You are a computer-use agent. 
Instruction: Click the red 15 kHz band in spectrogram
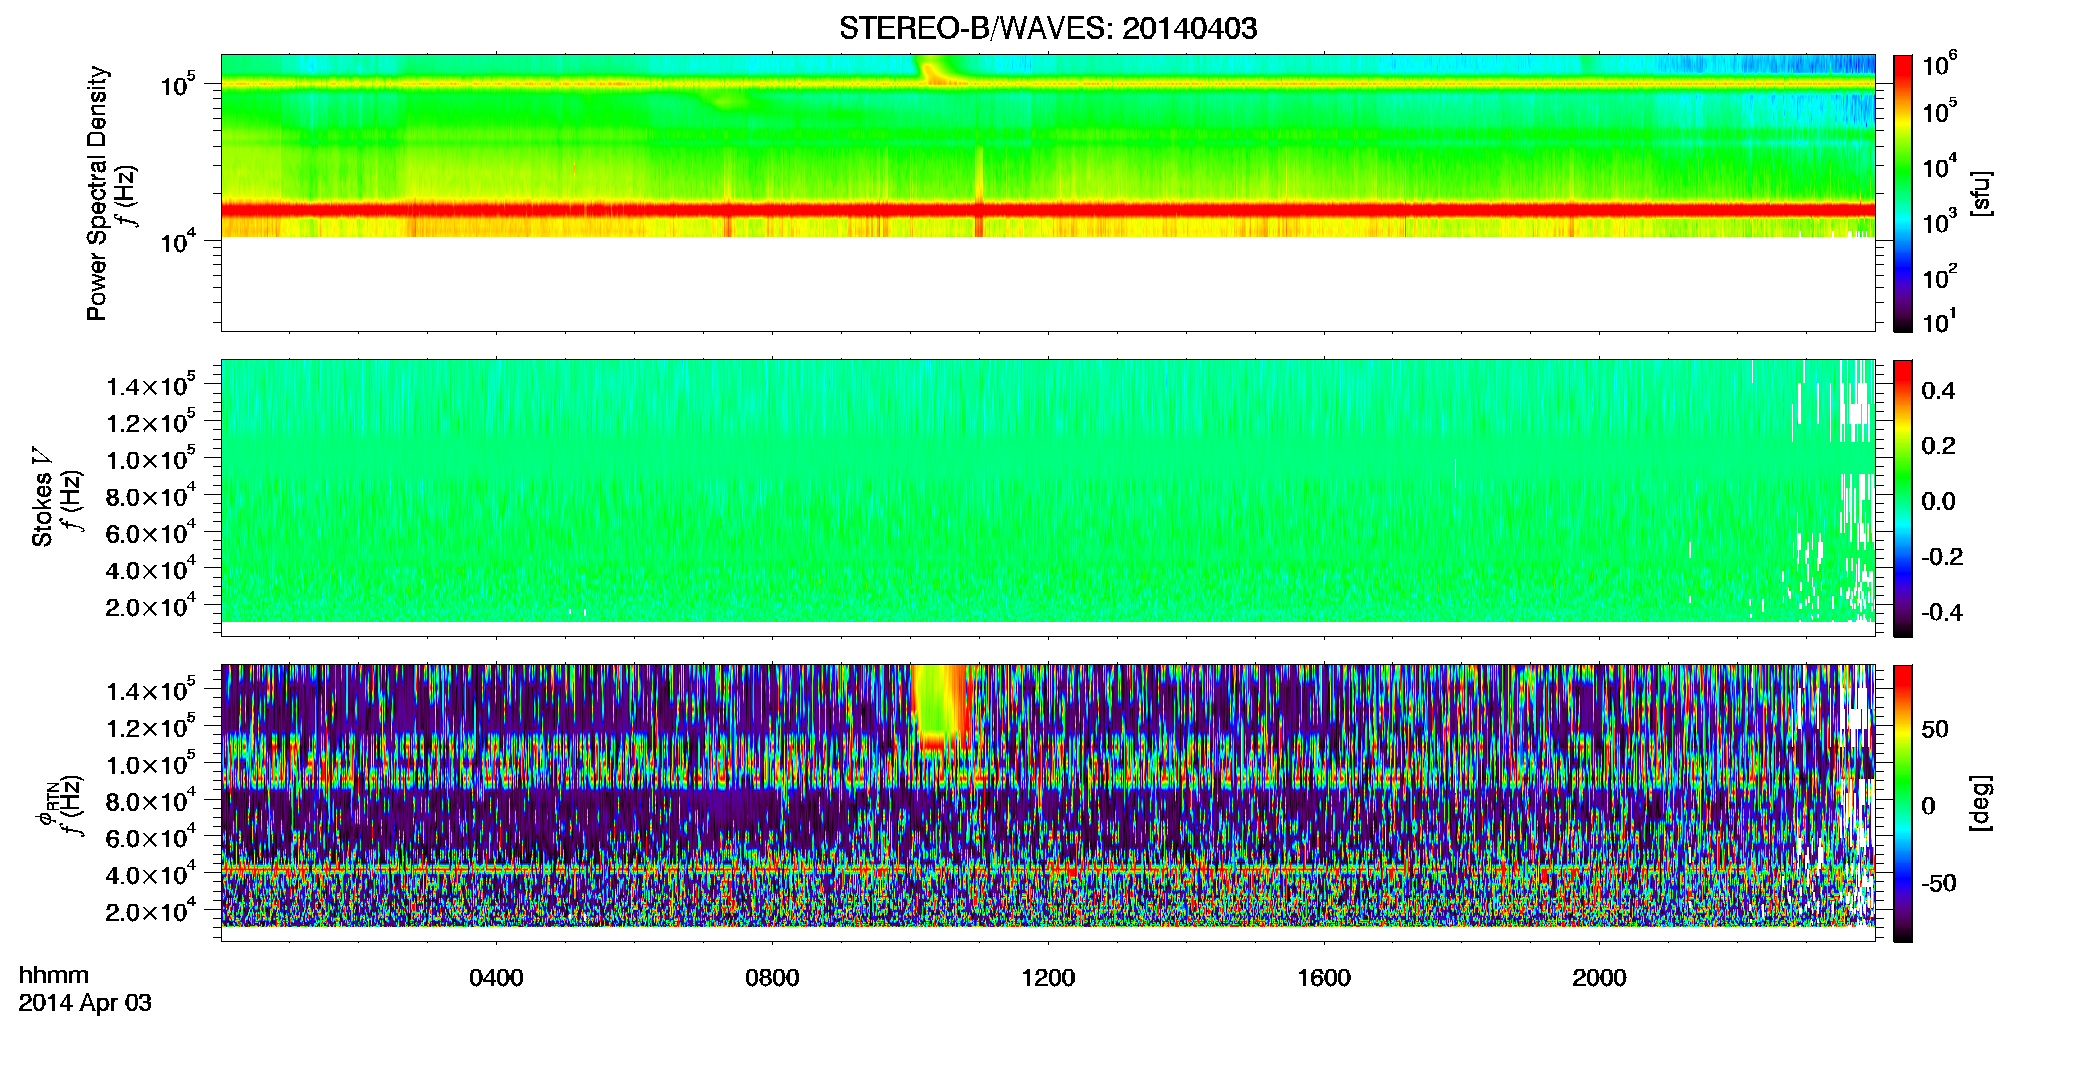point(1048,210)
